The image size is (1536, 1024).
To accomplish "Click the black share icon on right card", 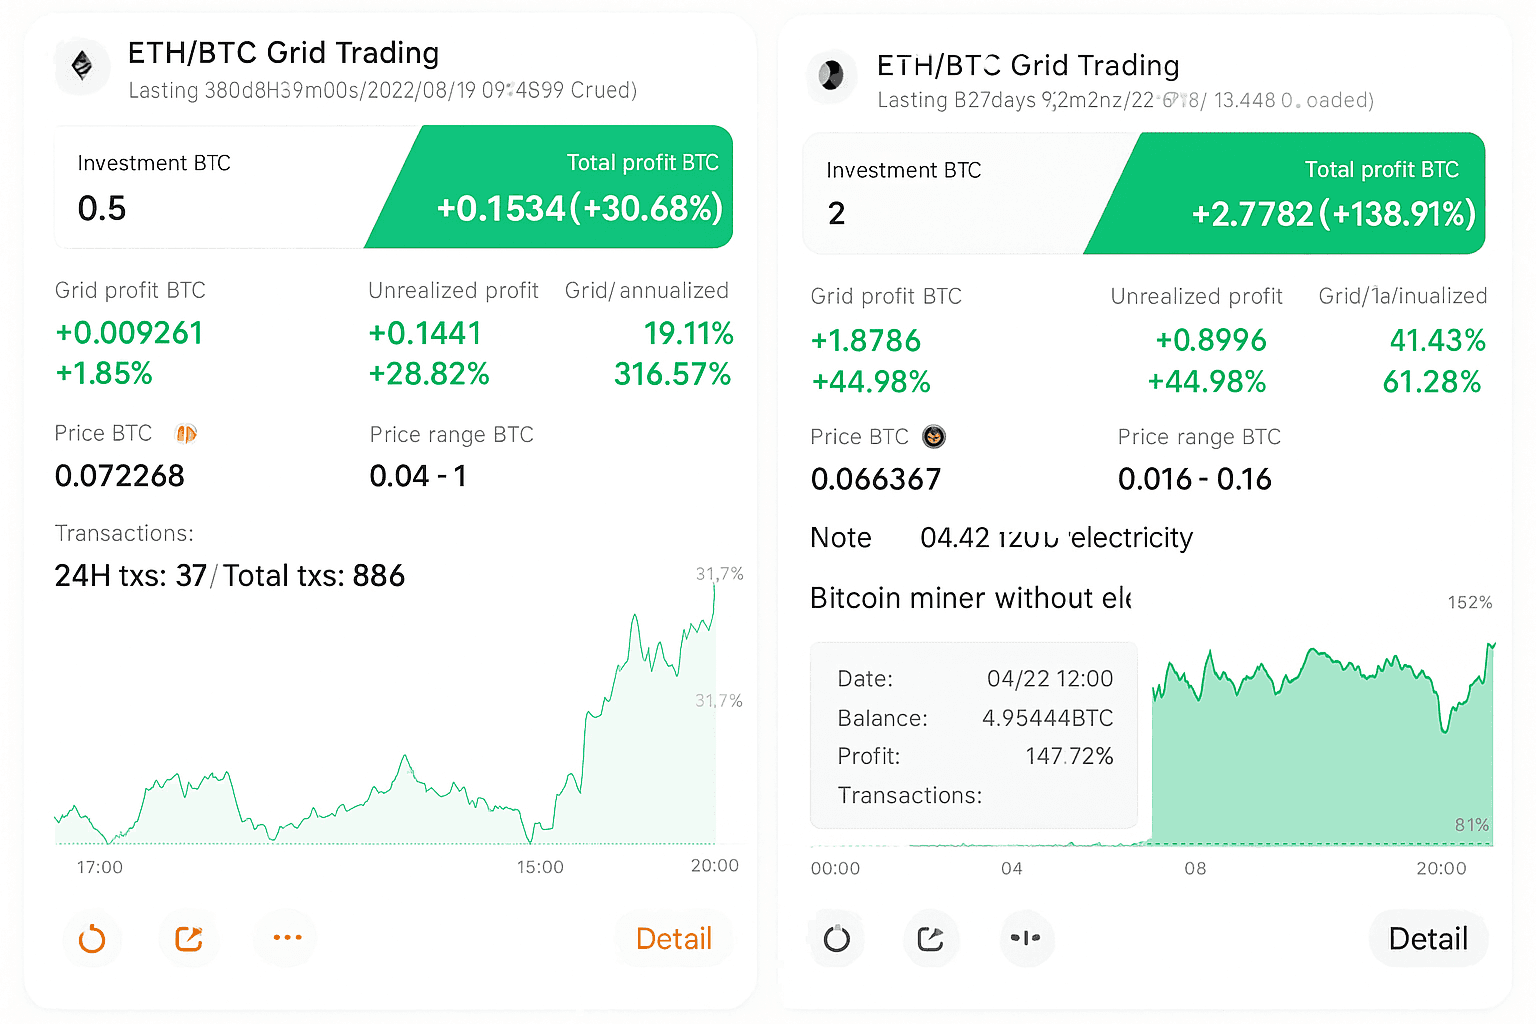I will (931, 938).
